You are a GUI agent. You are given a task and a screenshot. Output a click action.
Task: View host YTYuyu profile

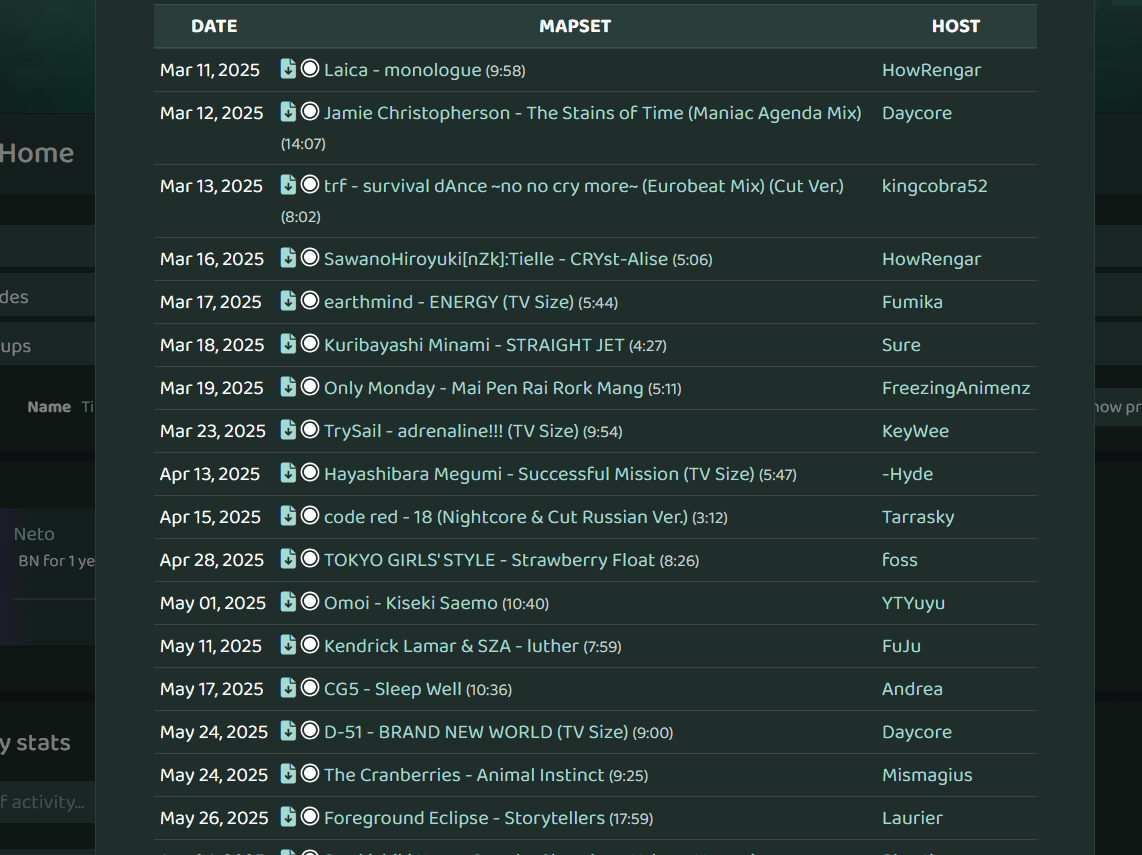click(x=913, y=602)
